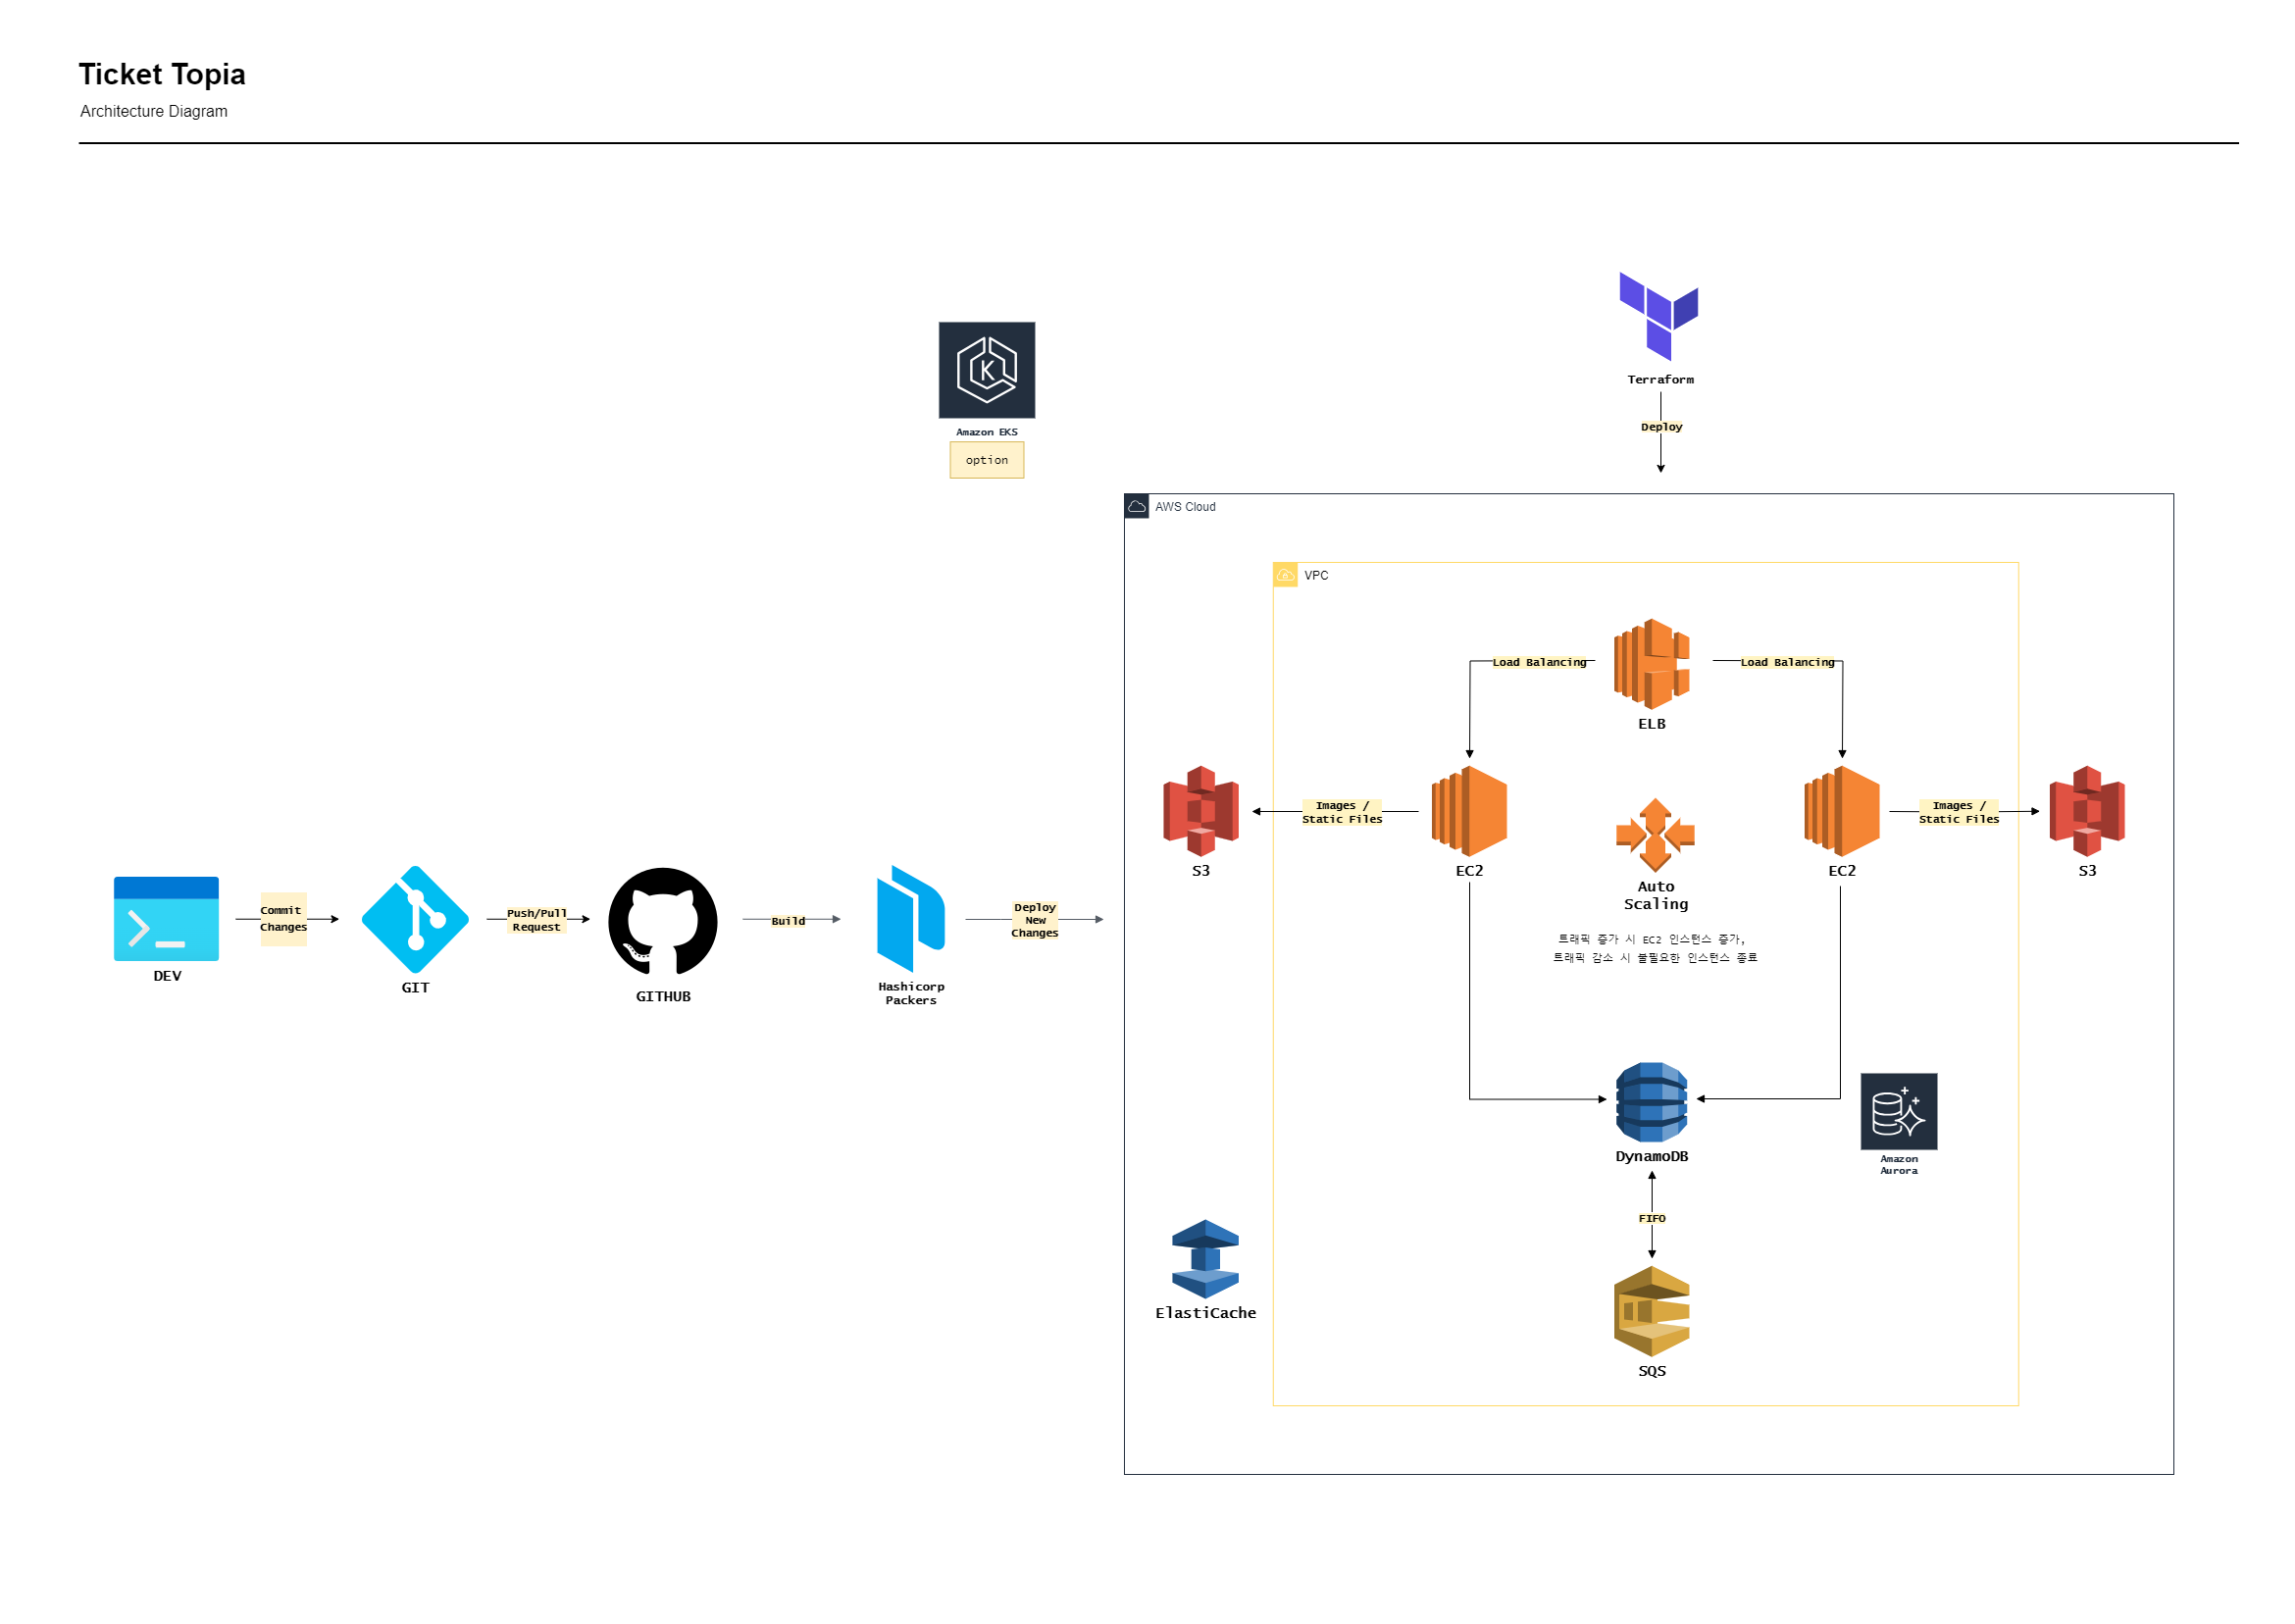
Task: Click the Push/Pull Request label
Action: (536, 920)
